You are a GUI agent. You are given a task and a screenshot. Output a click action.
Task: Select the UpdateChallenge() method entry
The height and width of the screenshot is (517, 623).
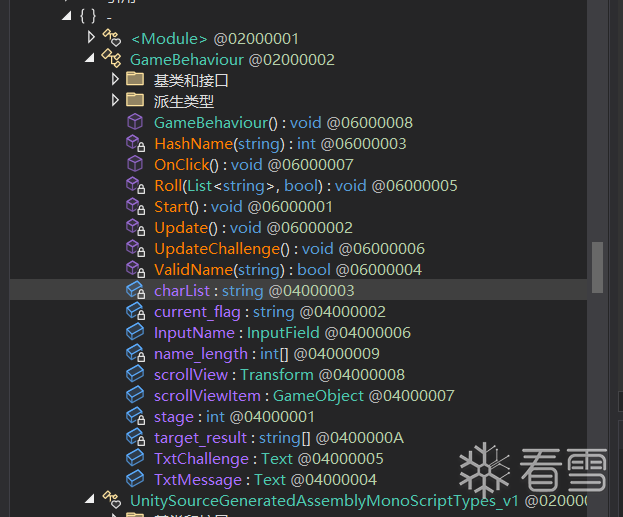coord(289,249)
